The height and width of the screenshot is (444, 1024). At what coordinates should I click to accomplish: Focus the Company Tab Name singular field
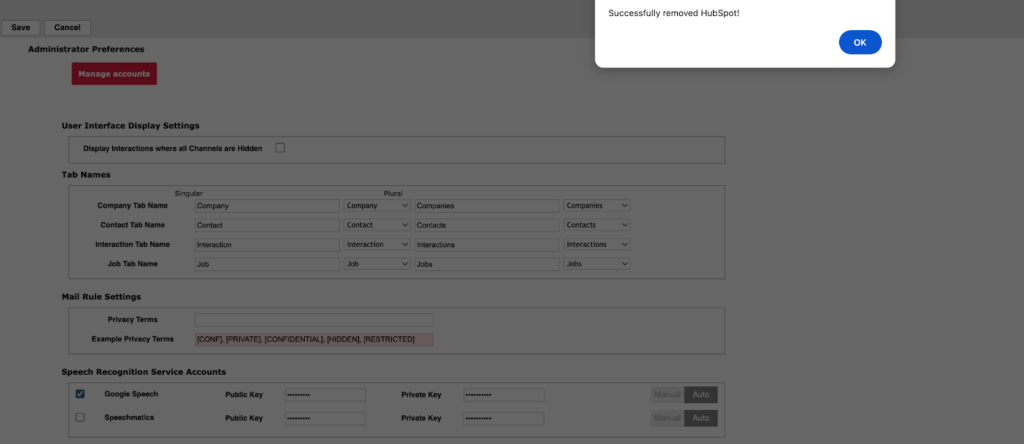(267, 206)
